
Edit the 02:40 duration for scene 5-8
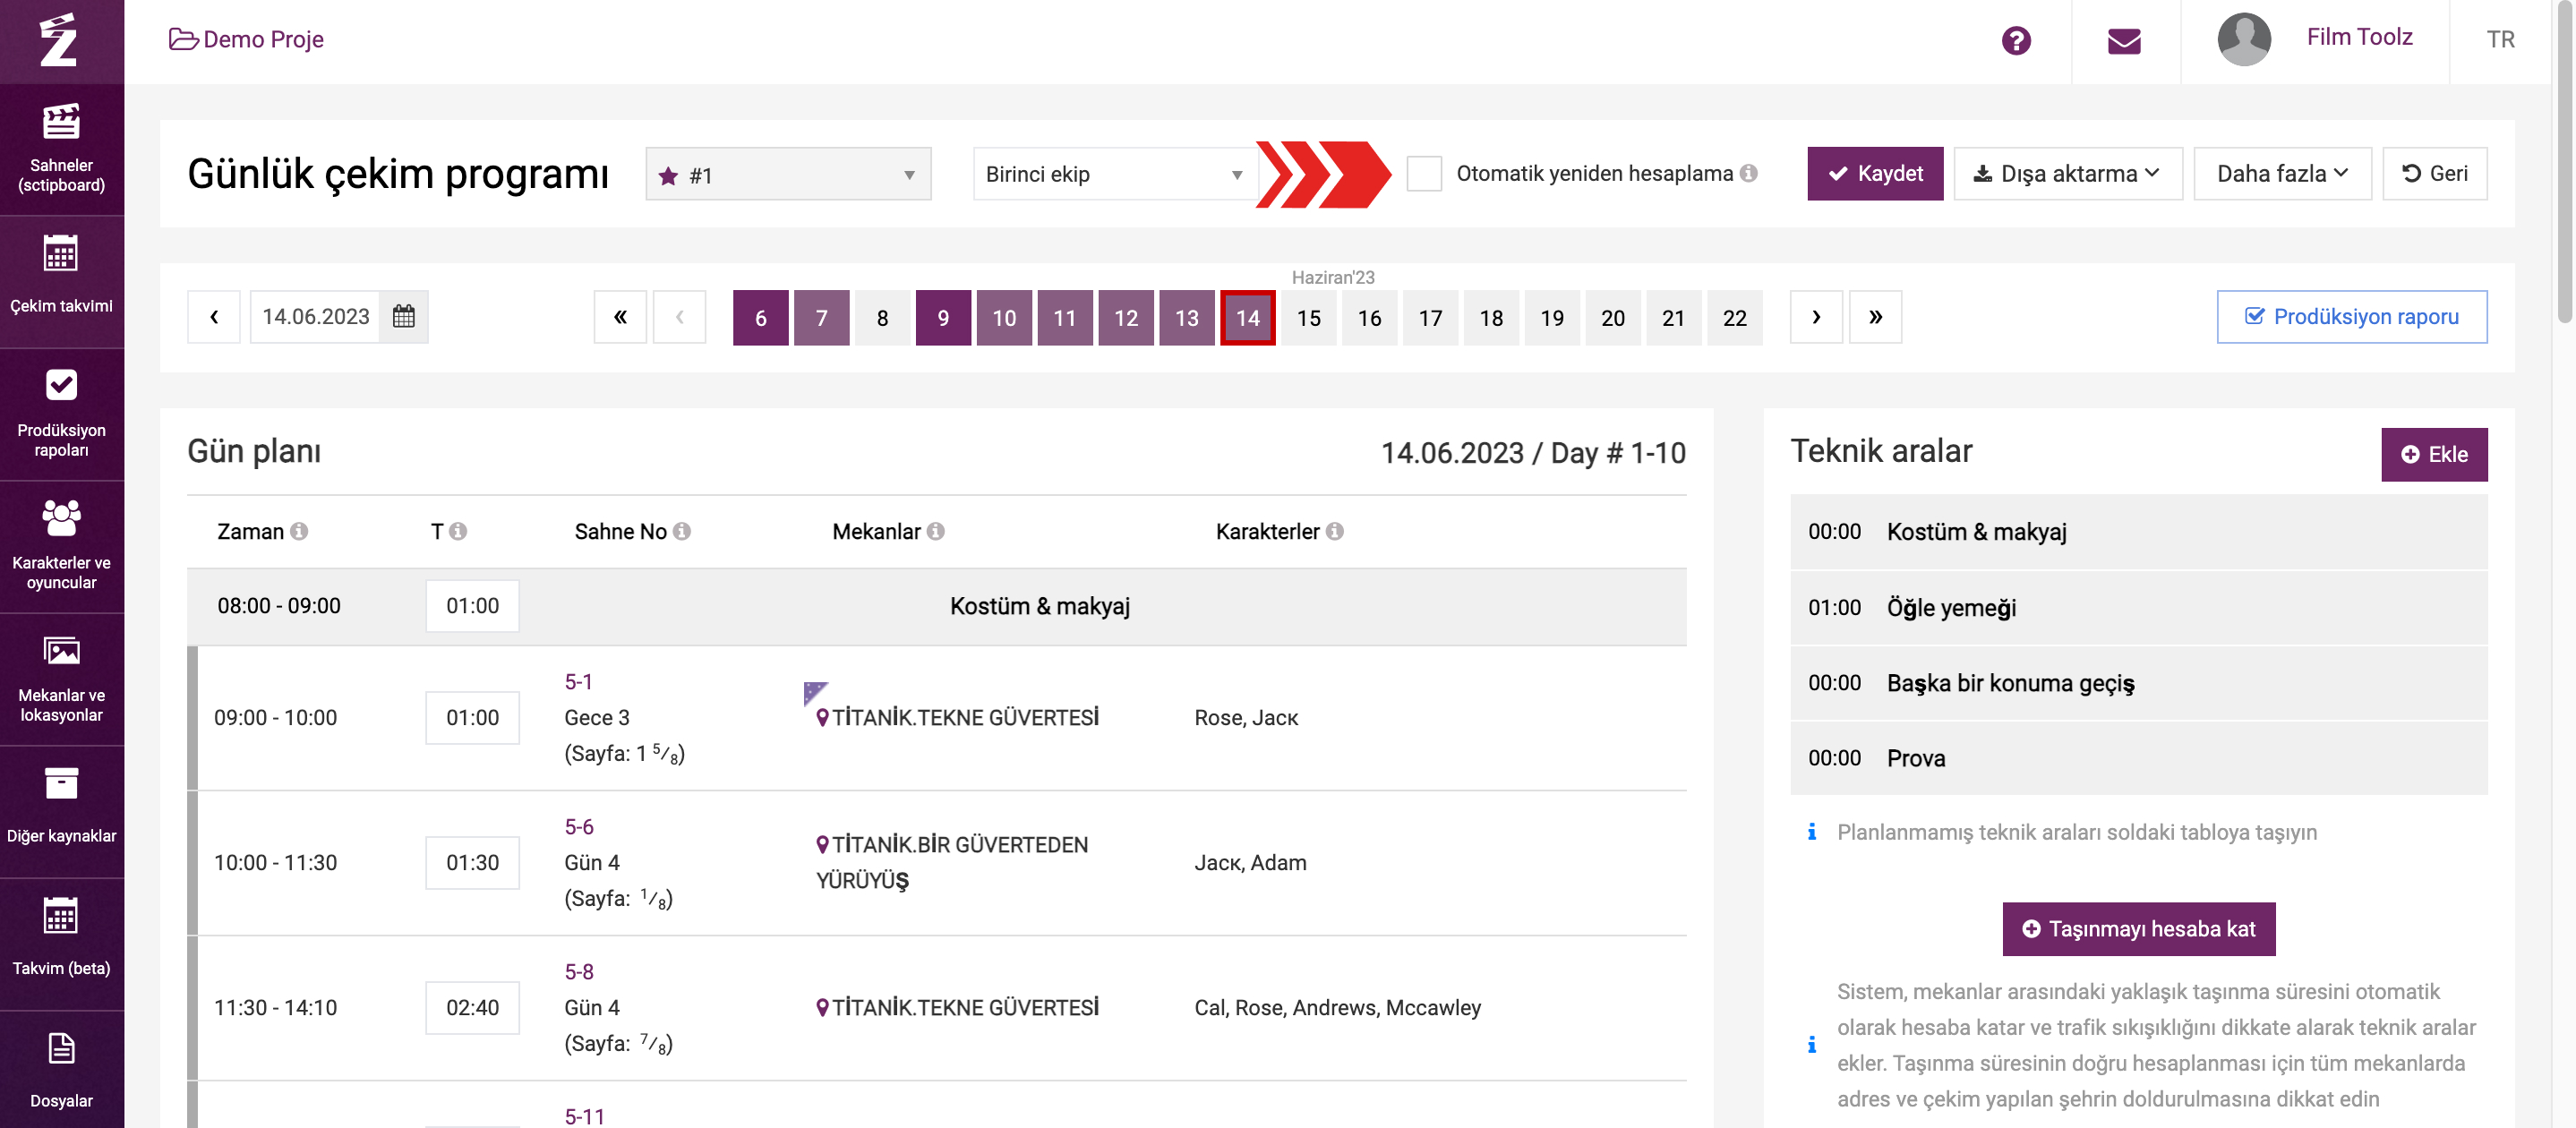click(472, 1008)
